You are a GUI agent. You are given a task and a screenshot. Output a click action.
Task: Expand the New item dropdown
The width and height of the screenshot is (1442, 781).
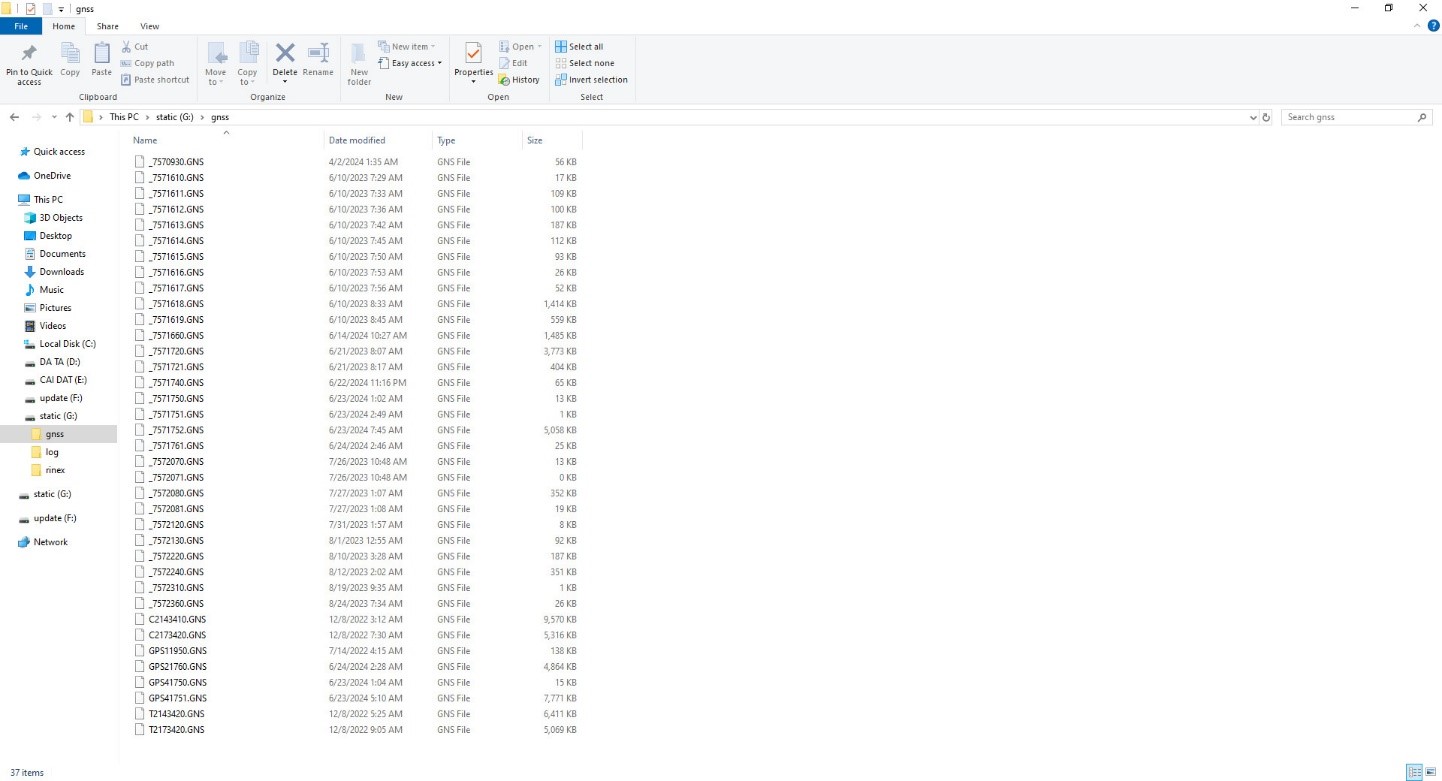409,46
